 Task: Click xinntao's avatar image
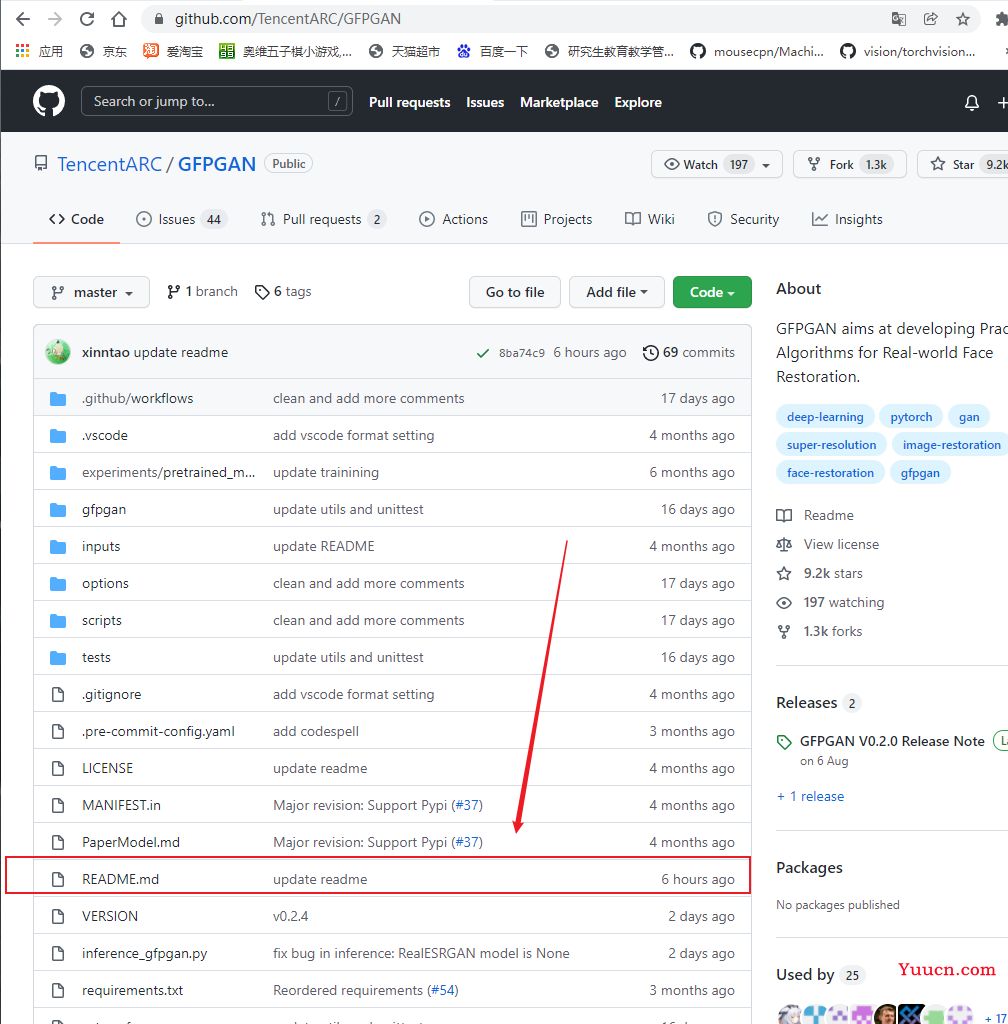pos(58,352)
